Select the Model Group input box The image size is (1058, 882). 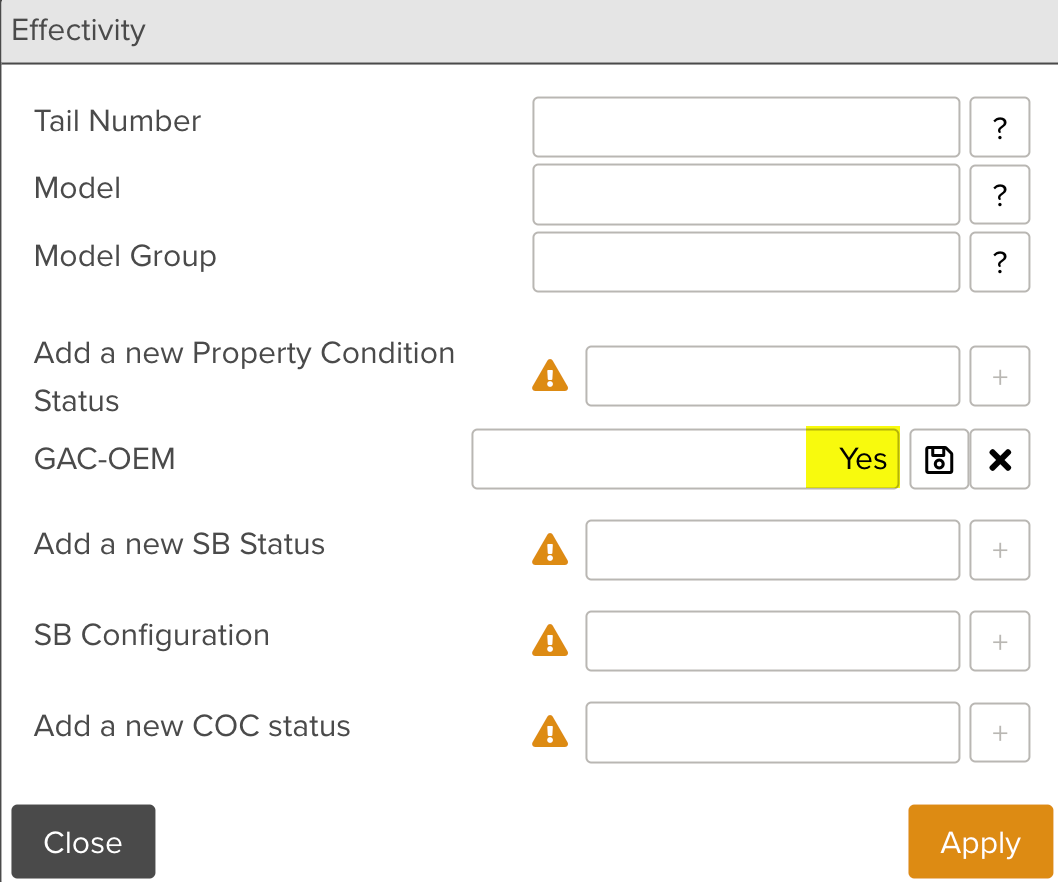pyautogui.click(x=746, y=262)
